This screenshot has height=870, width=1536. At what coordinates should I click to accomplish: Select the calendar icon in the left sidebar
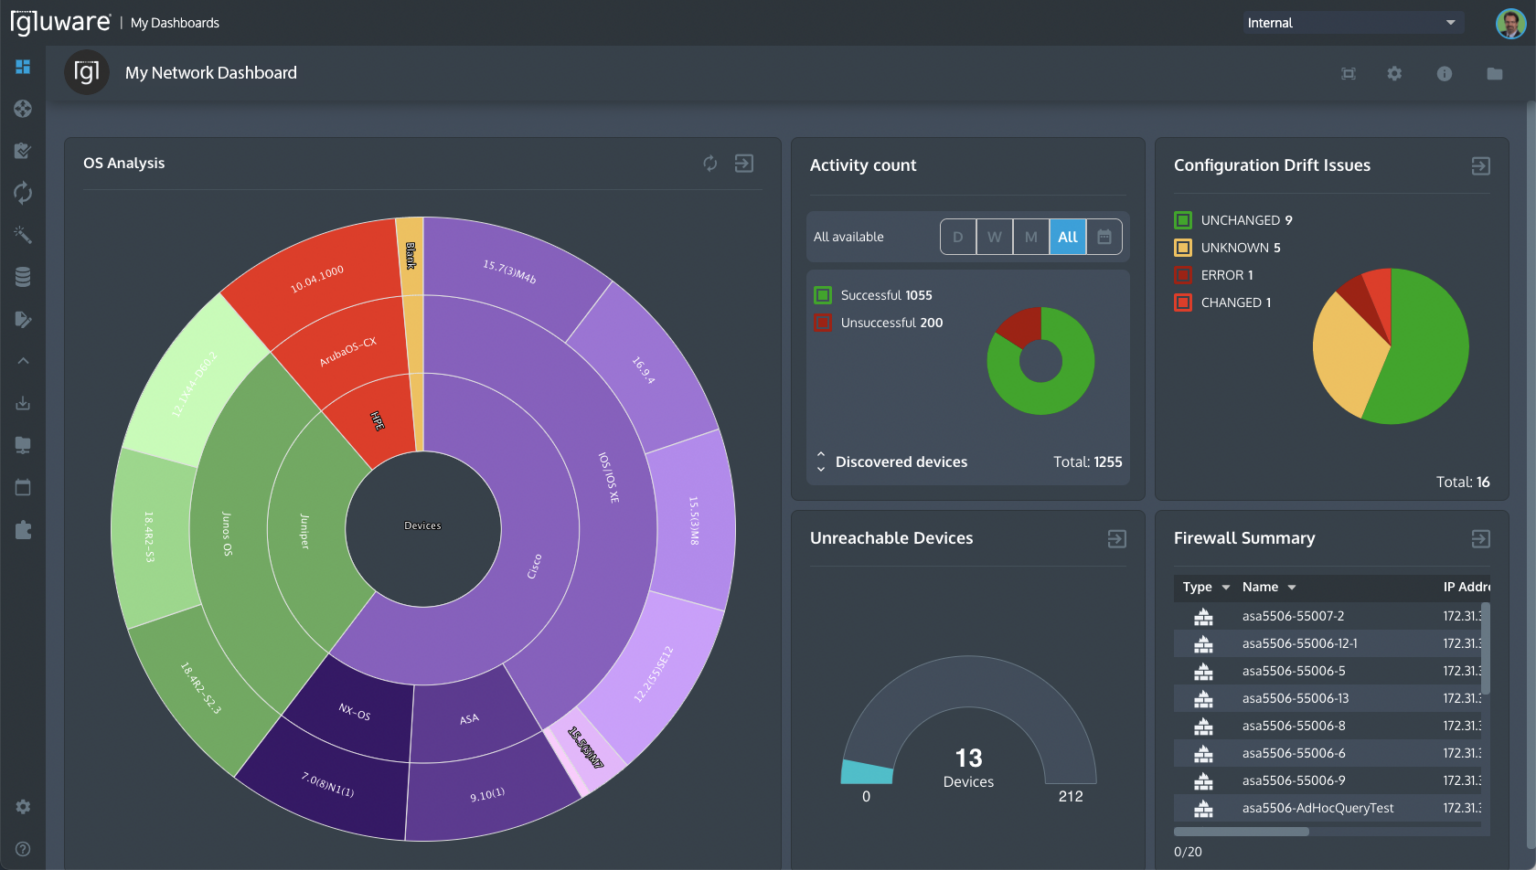[x=22, y=487]
